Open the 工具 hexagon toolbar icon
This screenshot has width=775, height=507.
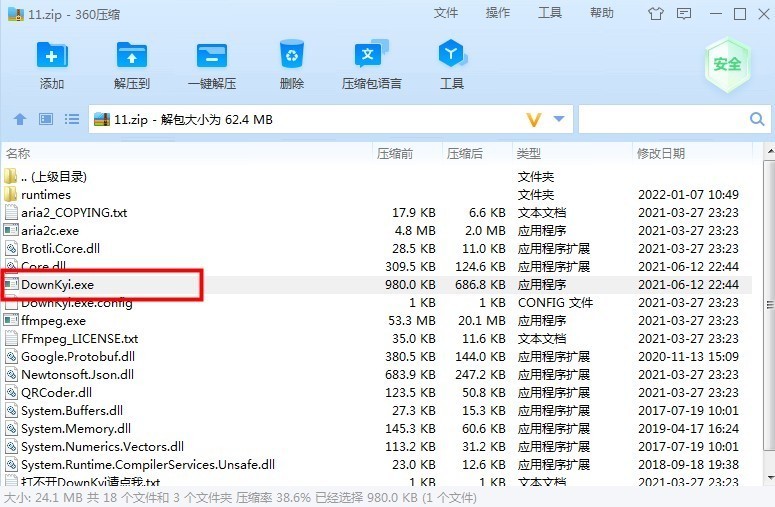coord(452,53)
